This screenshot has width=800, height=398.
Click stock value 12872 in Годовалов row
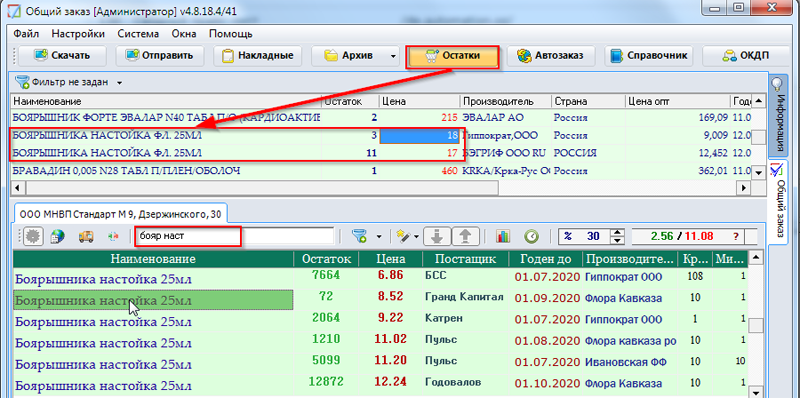pyautogui.click(x=326, y=382)
